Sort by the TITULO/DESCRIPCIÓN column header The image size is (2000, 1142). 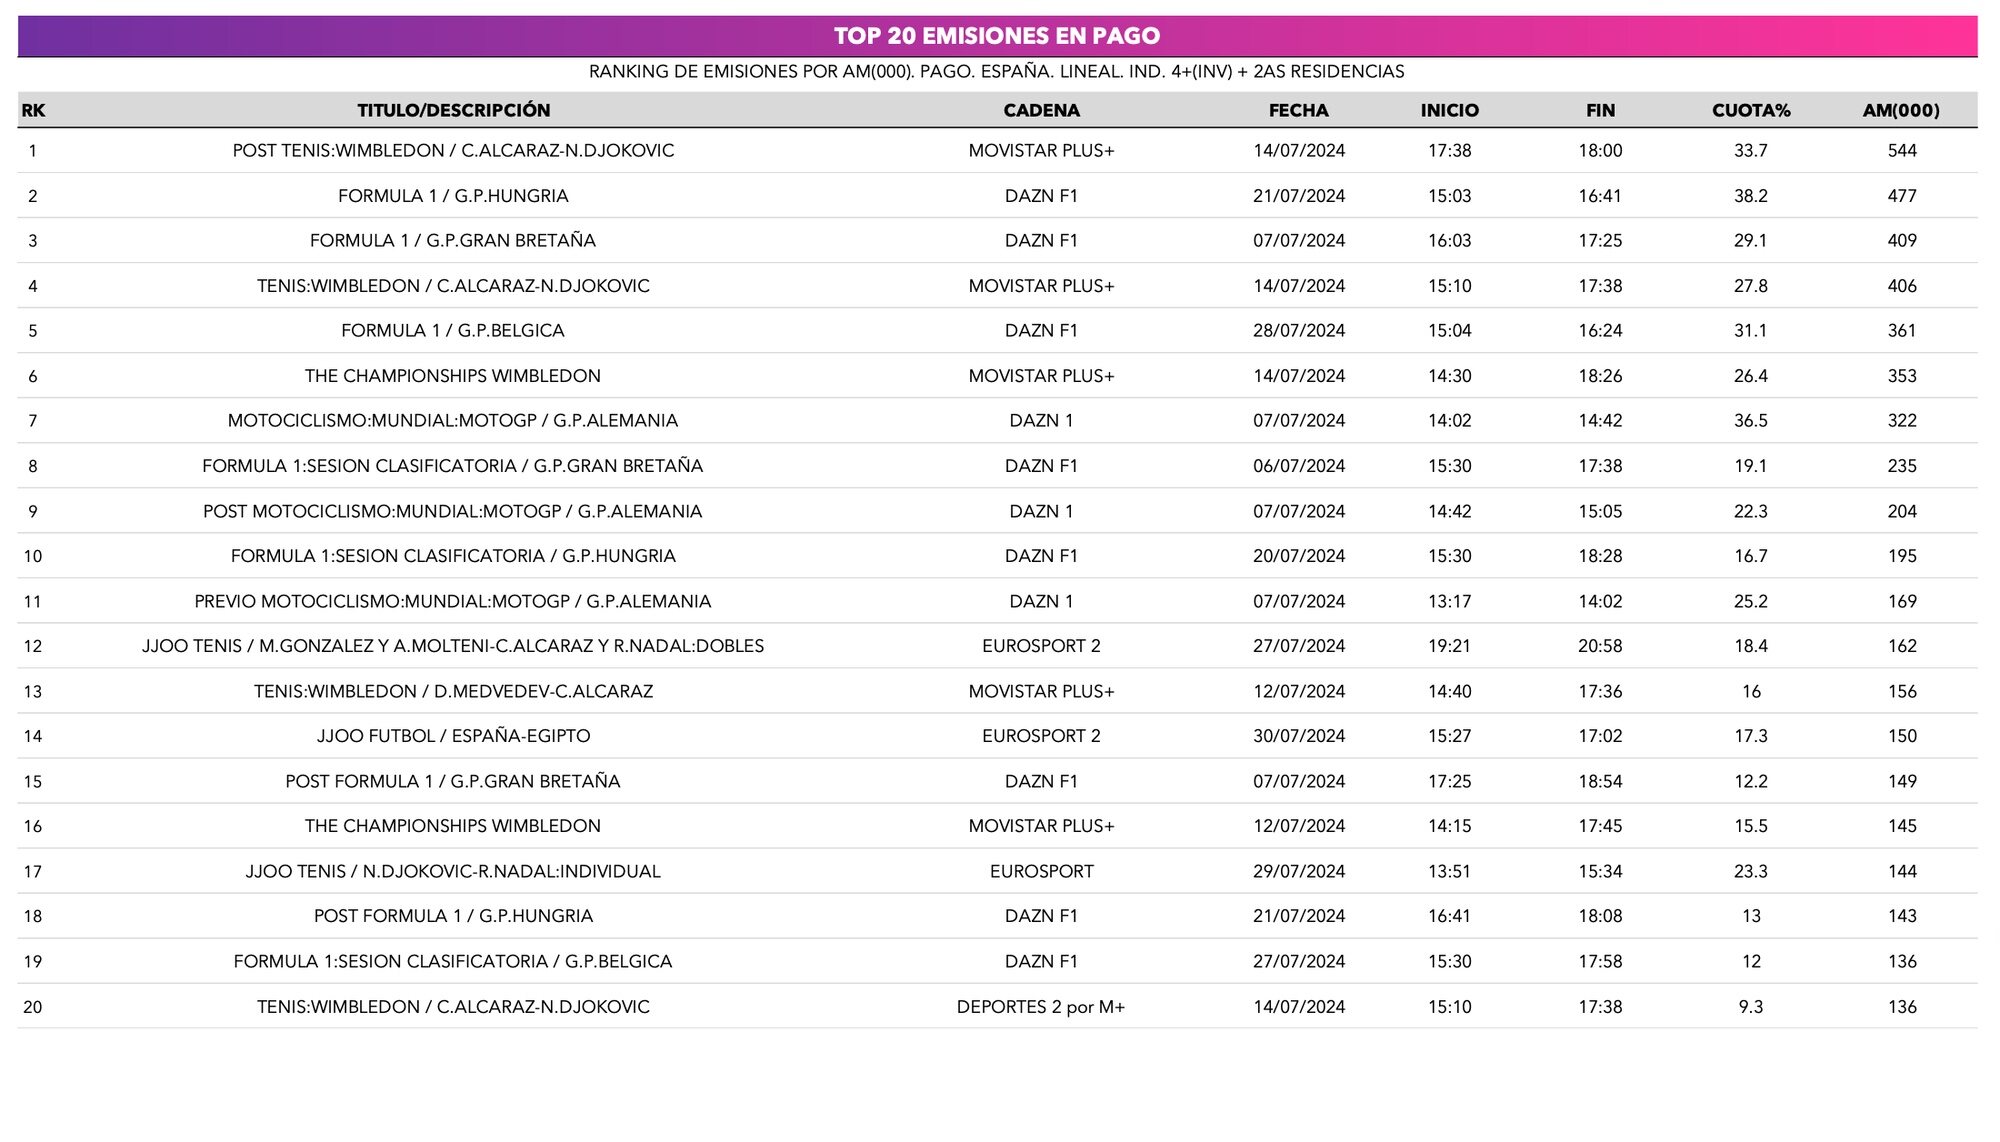coord(455,111)
